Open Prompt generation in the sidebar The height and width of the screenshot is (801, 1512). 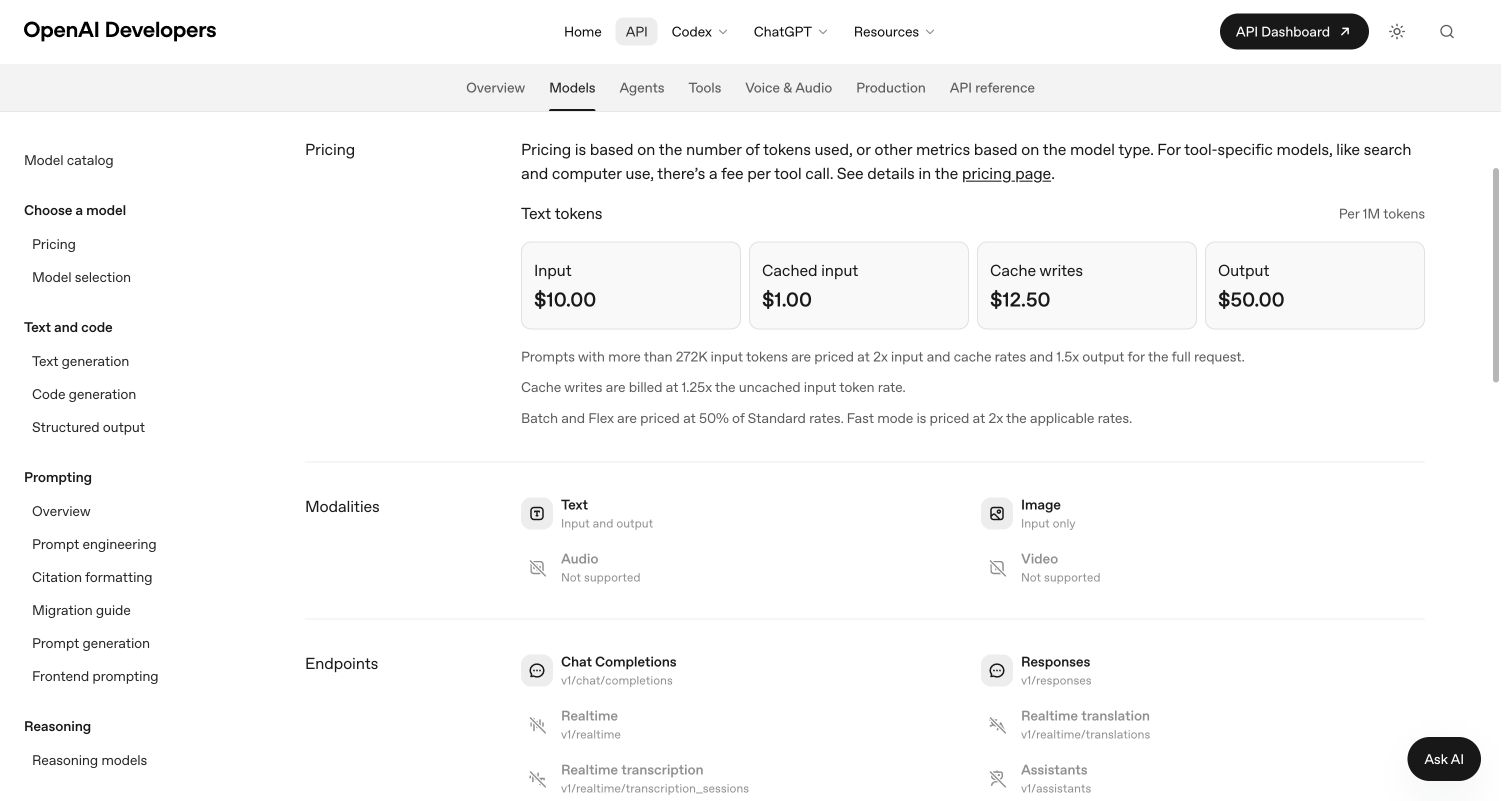(91, 643)
